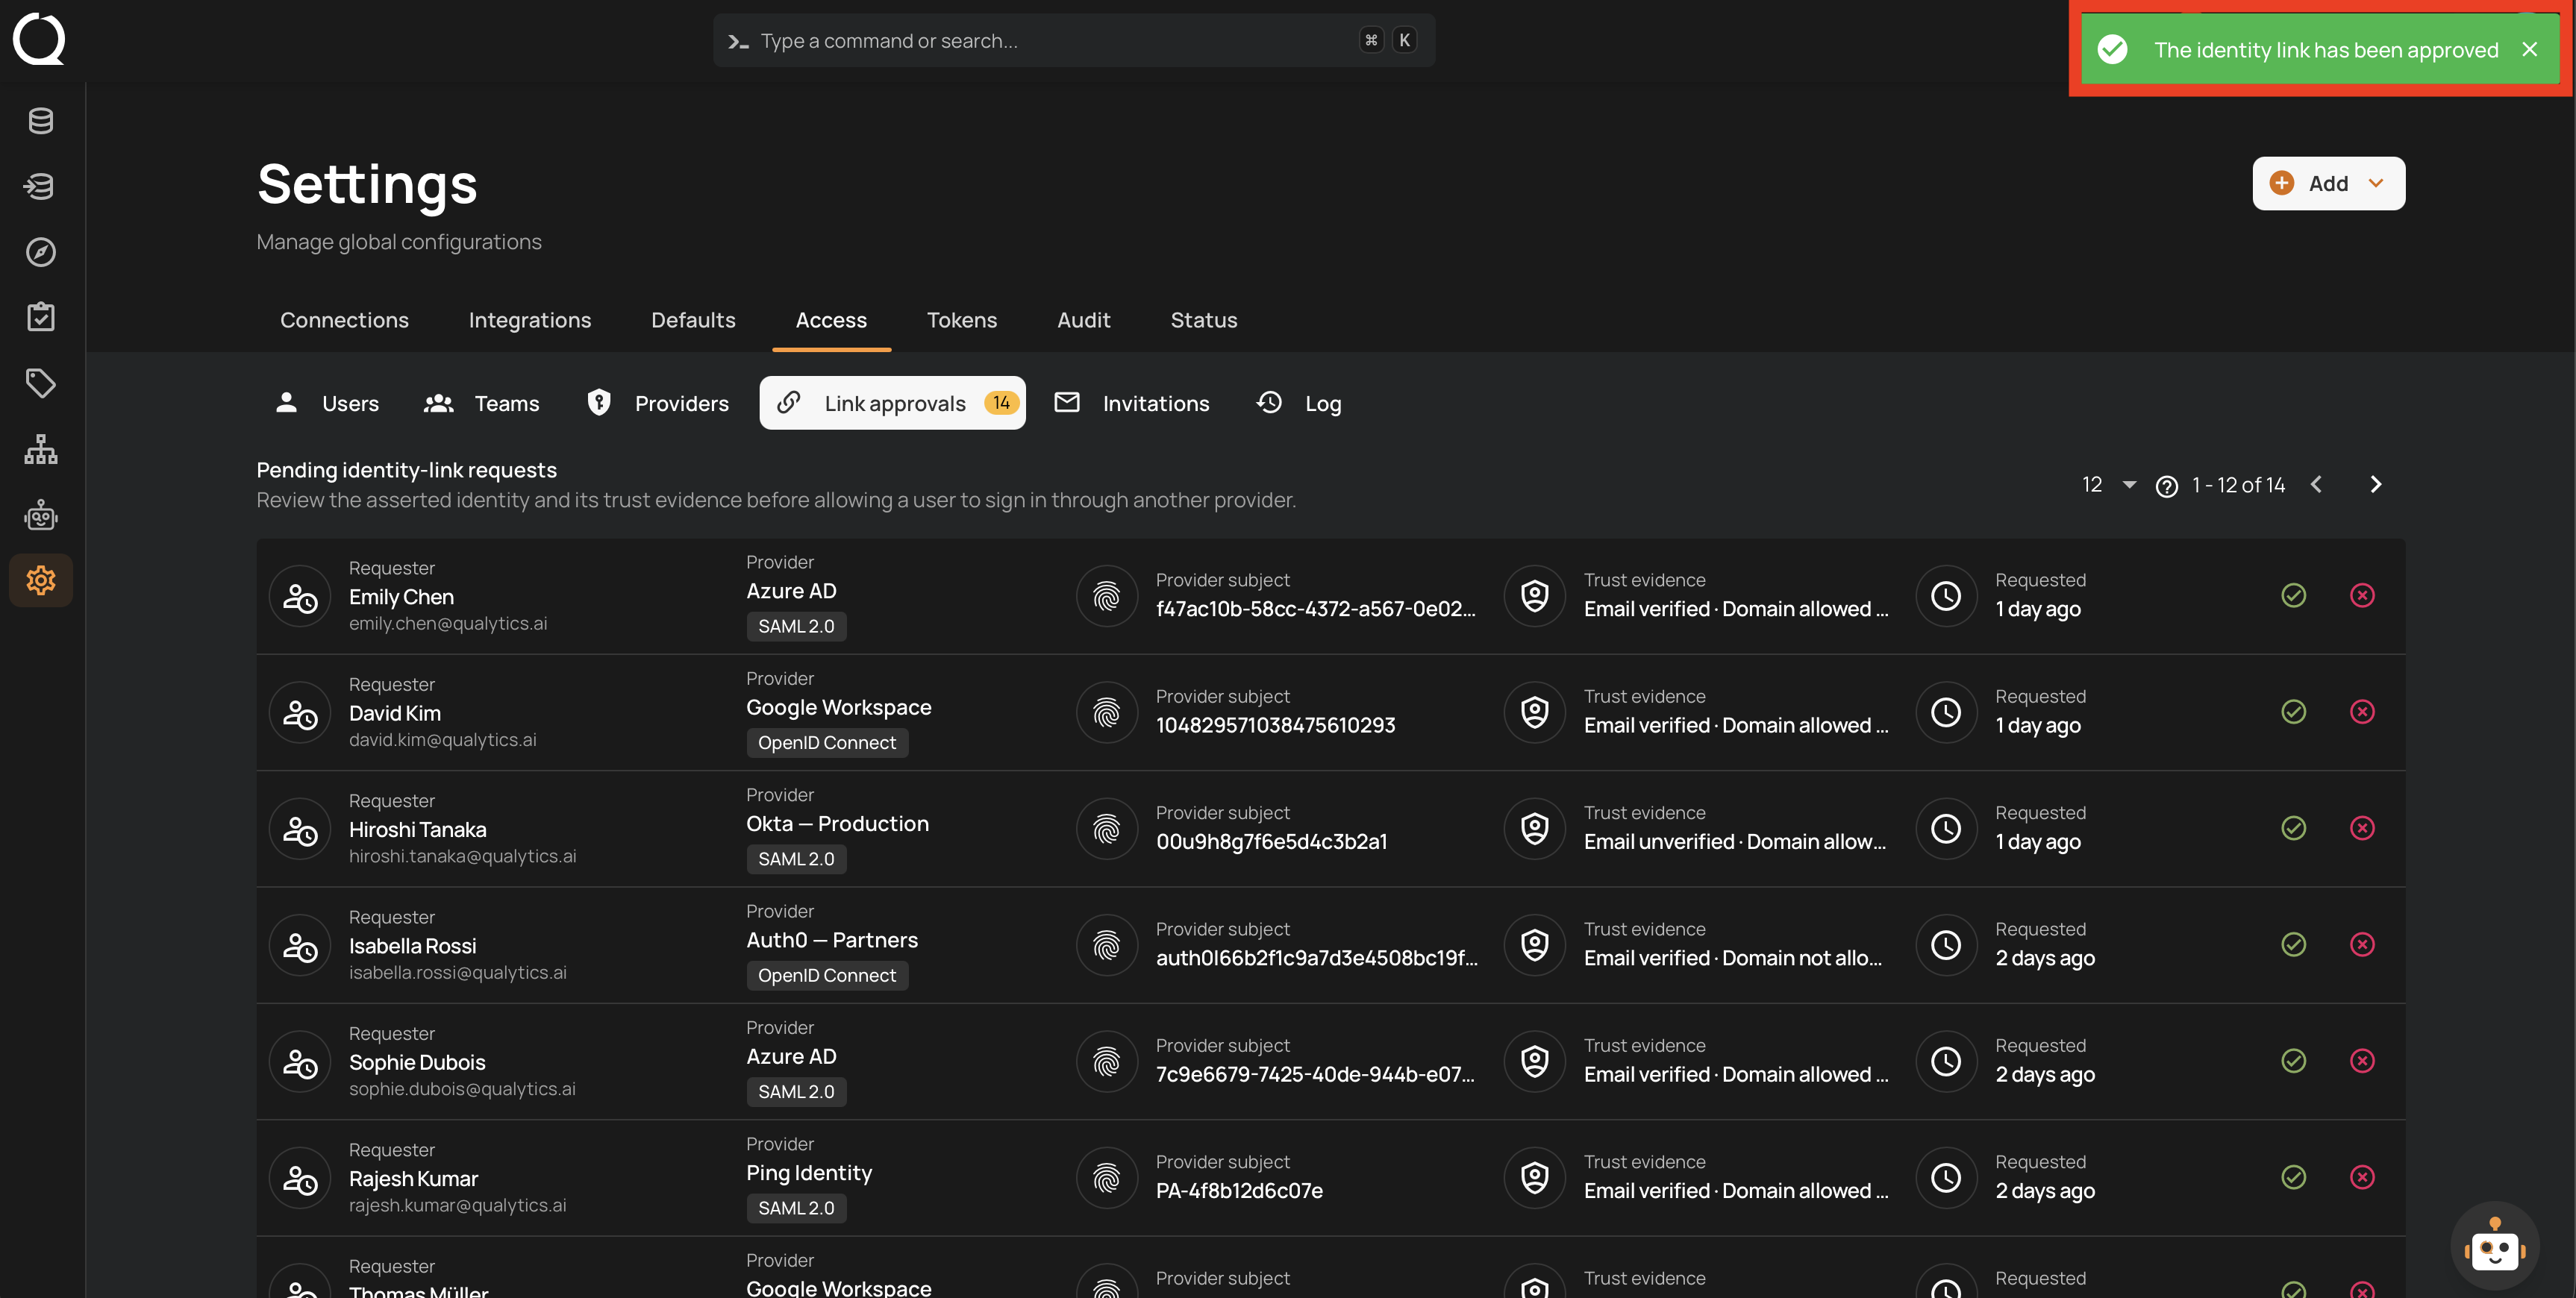The height and width of the screenshot is (1298, 2576).
Task: Open the Providers sub-tab
Action: [659, 403]
